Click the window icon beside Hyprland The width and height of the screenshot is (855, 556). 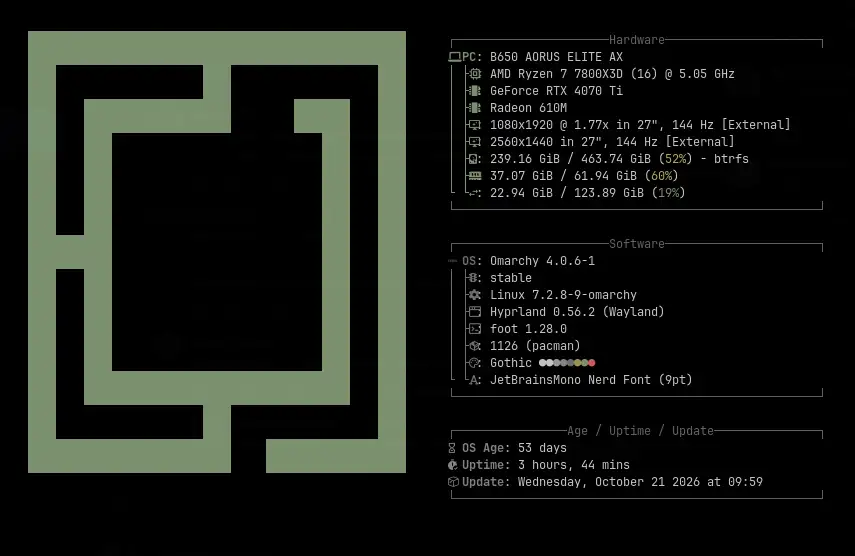(475, 312)
